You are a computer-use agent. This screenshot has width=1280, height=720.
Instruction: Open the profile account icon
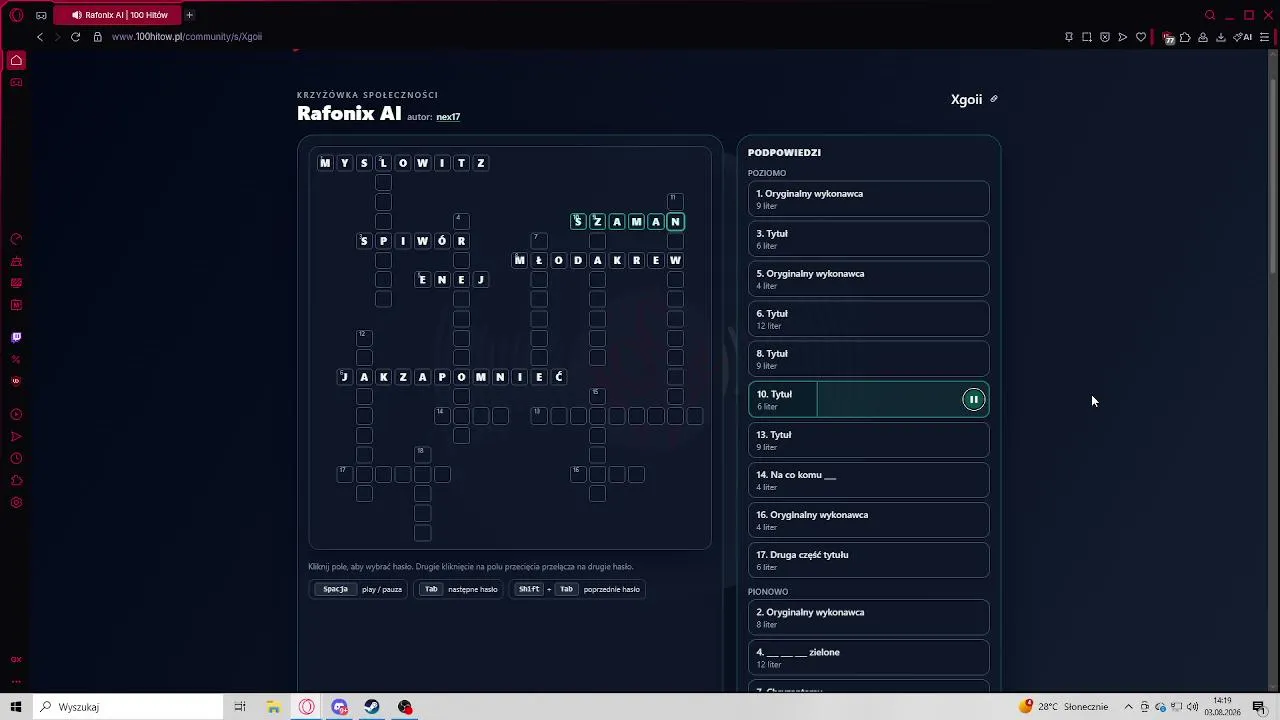click(1203, 37)
